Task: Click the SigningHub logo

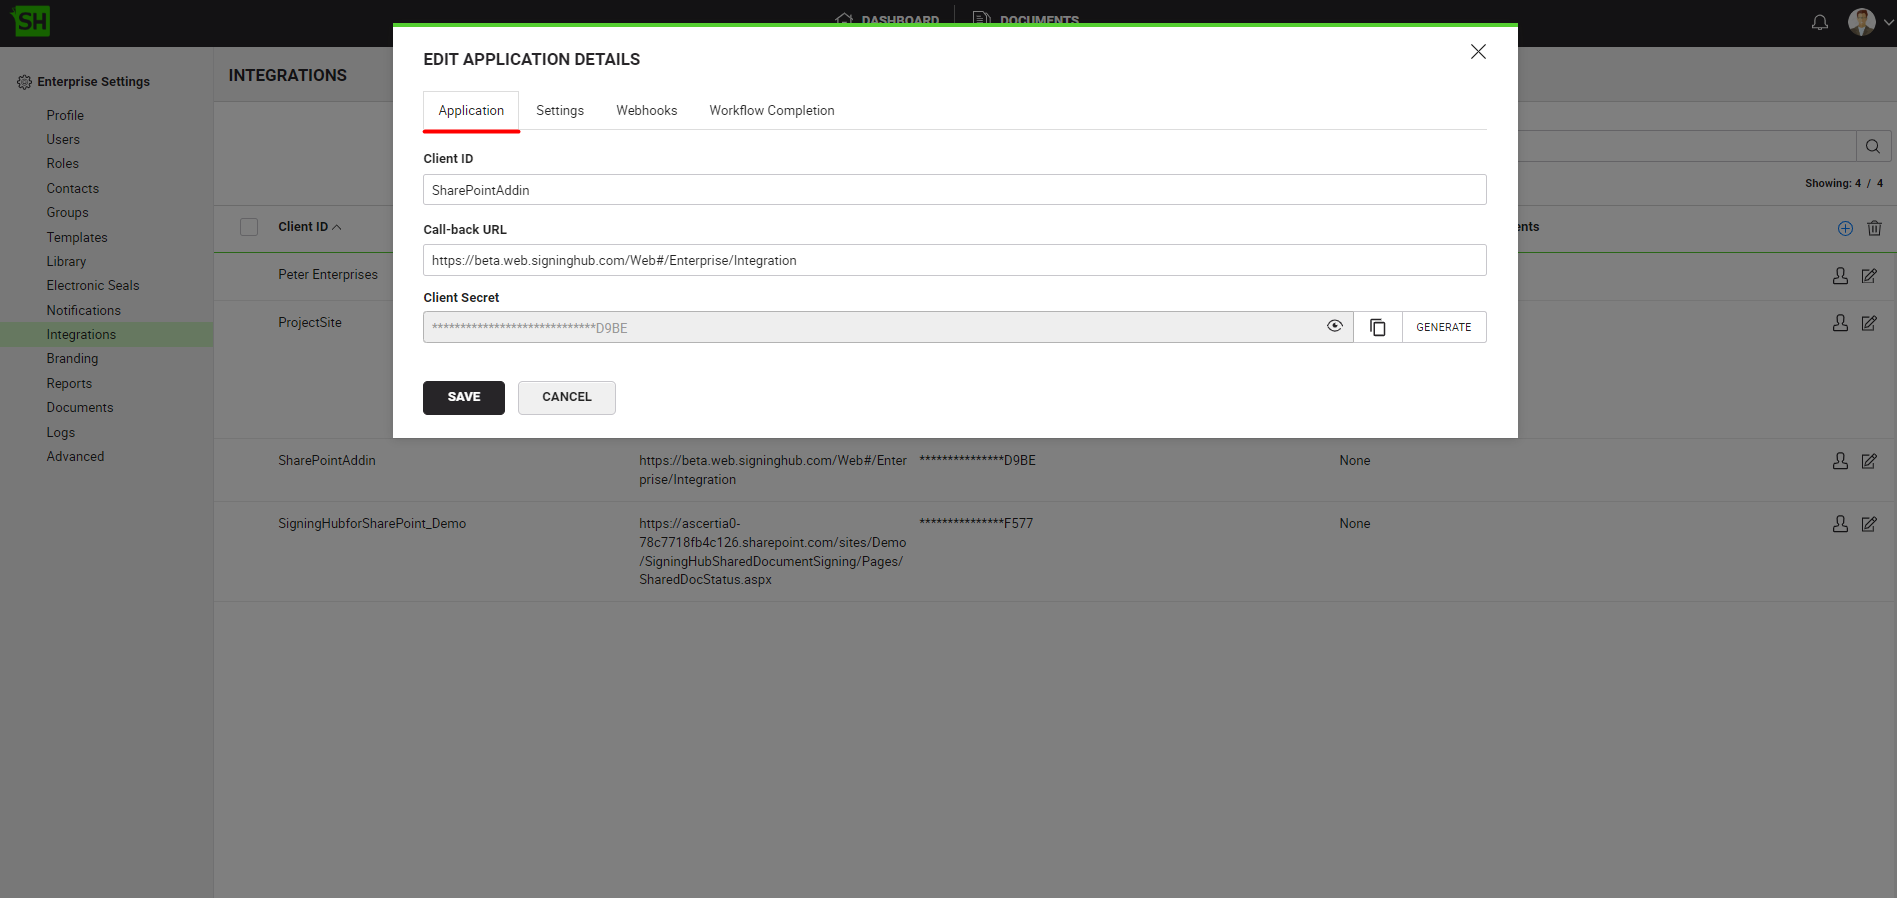Action: pyautogui.click(x=31, y=21)
